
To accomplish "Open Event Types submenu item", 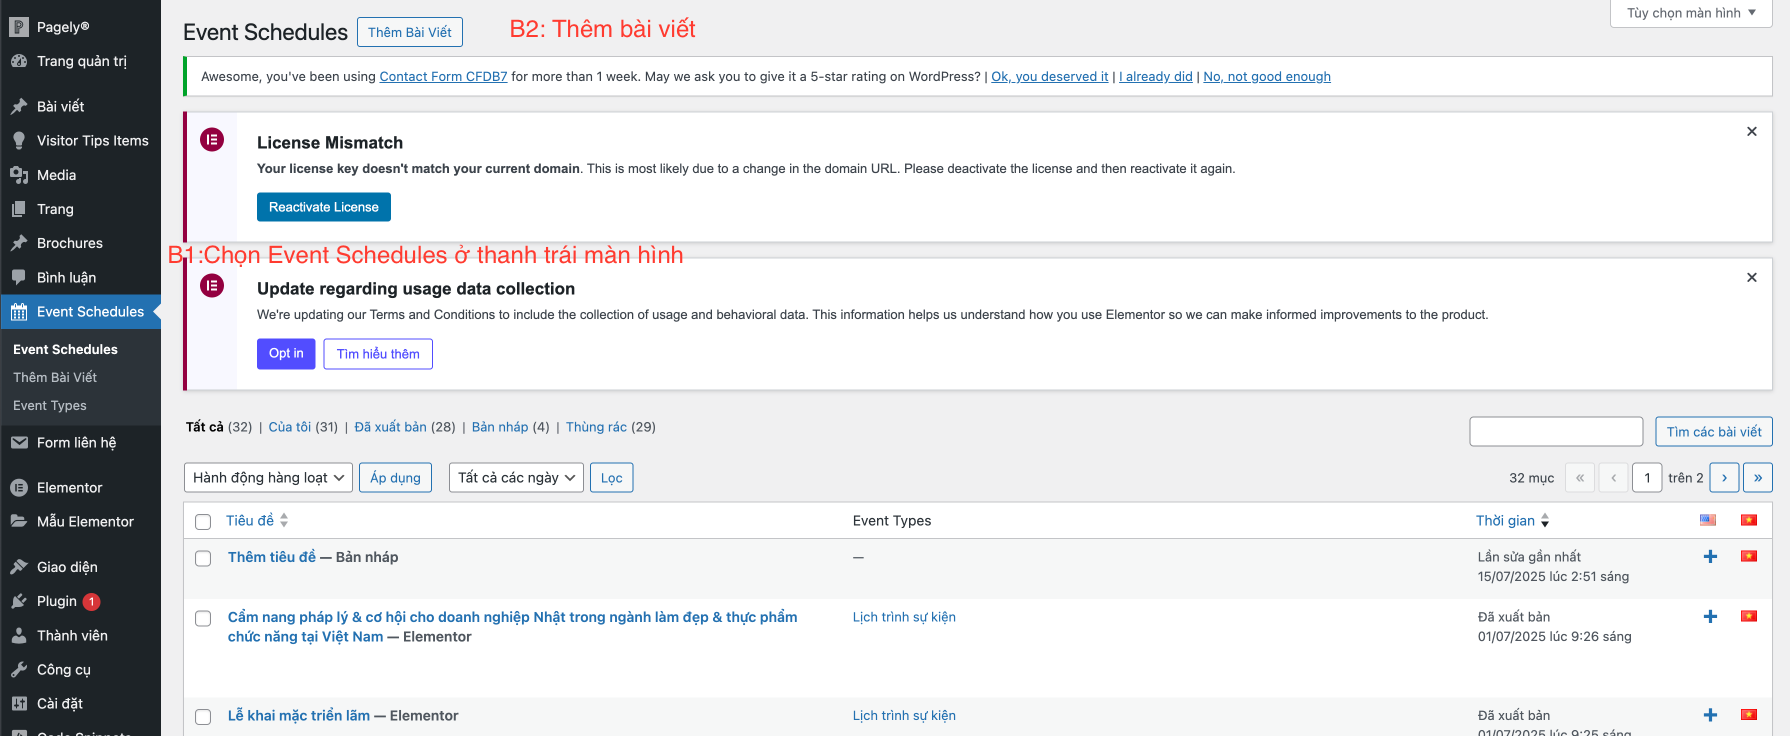I will tap(50, 406).
